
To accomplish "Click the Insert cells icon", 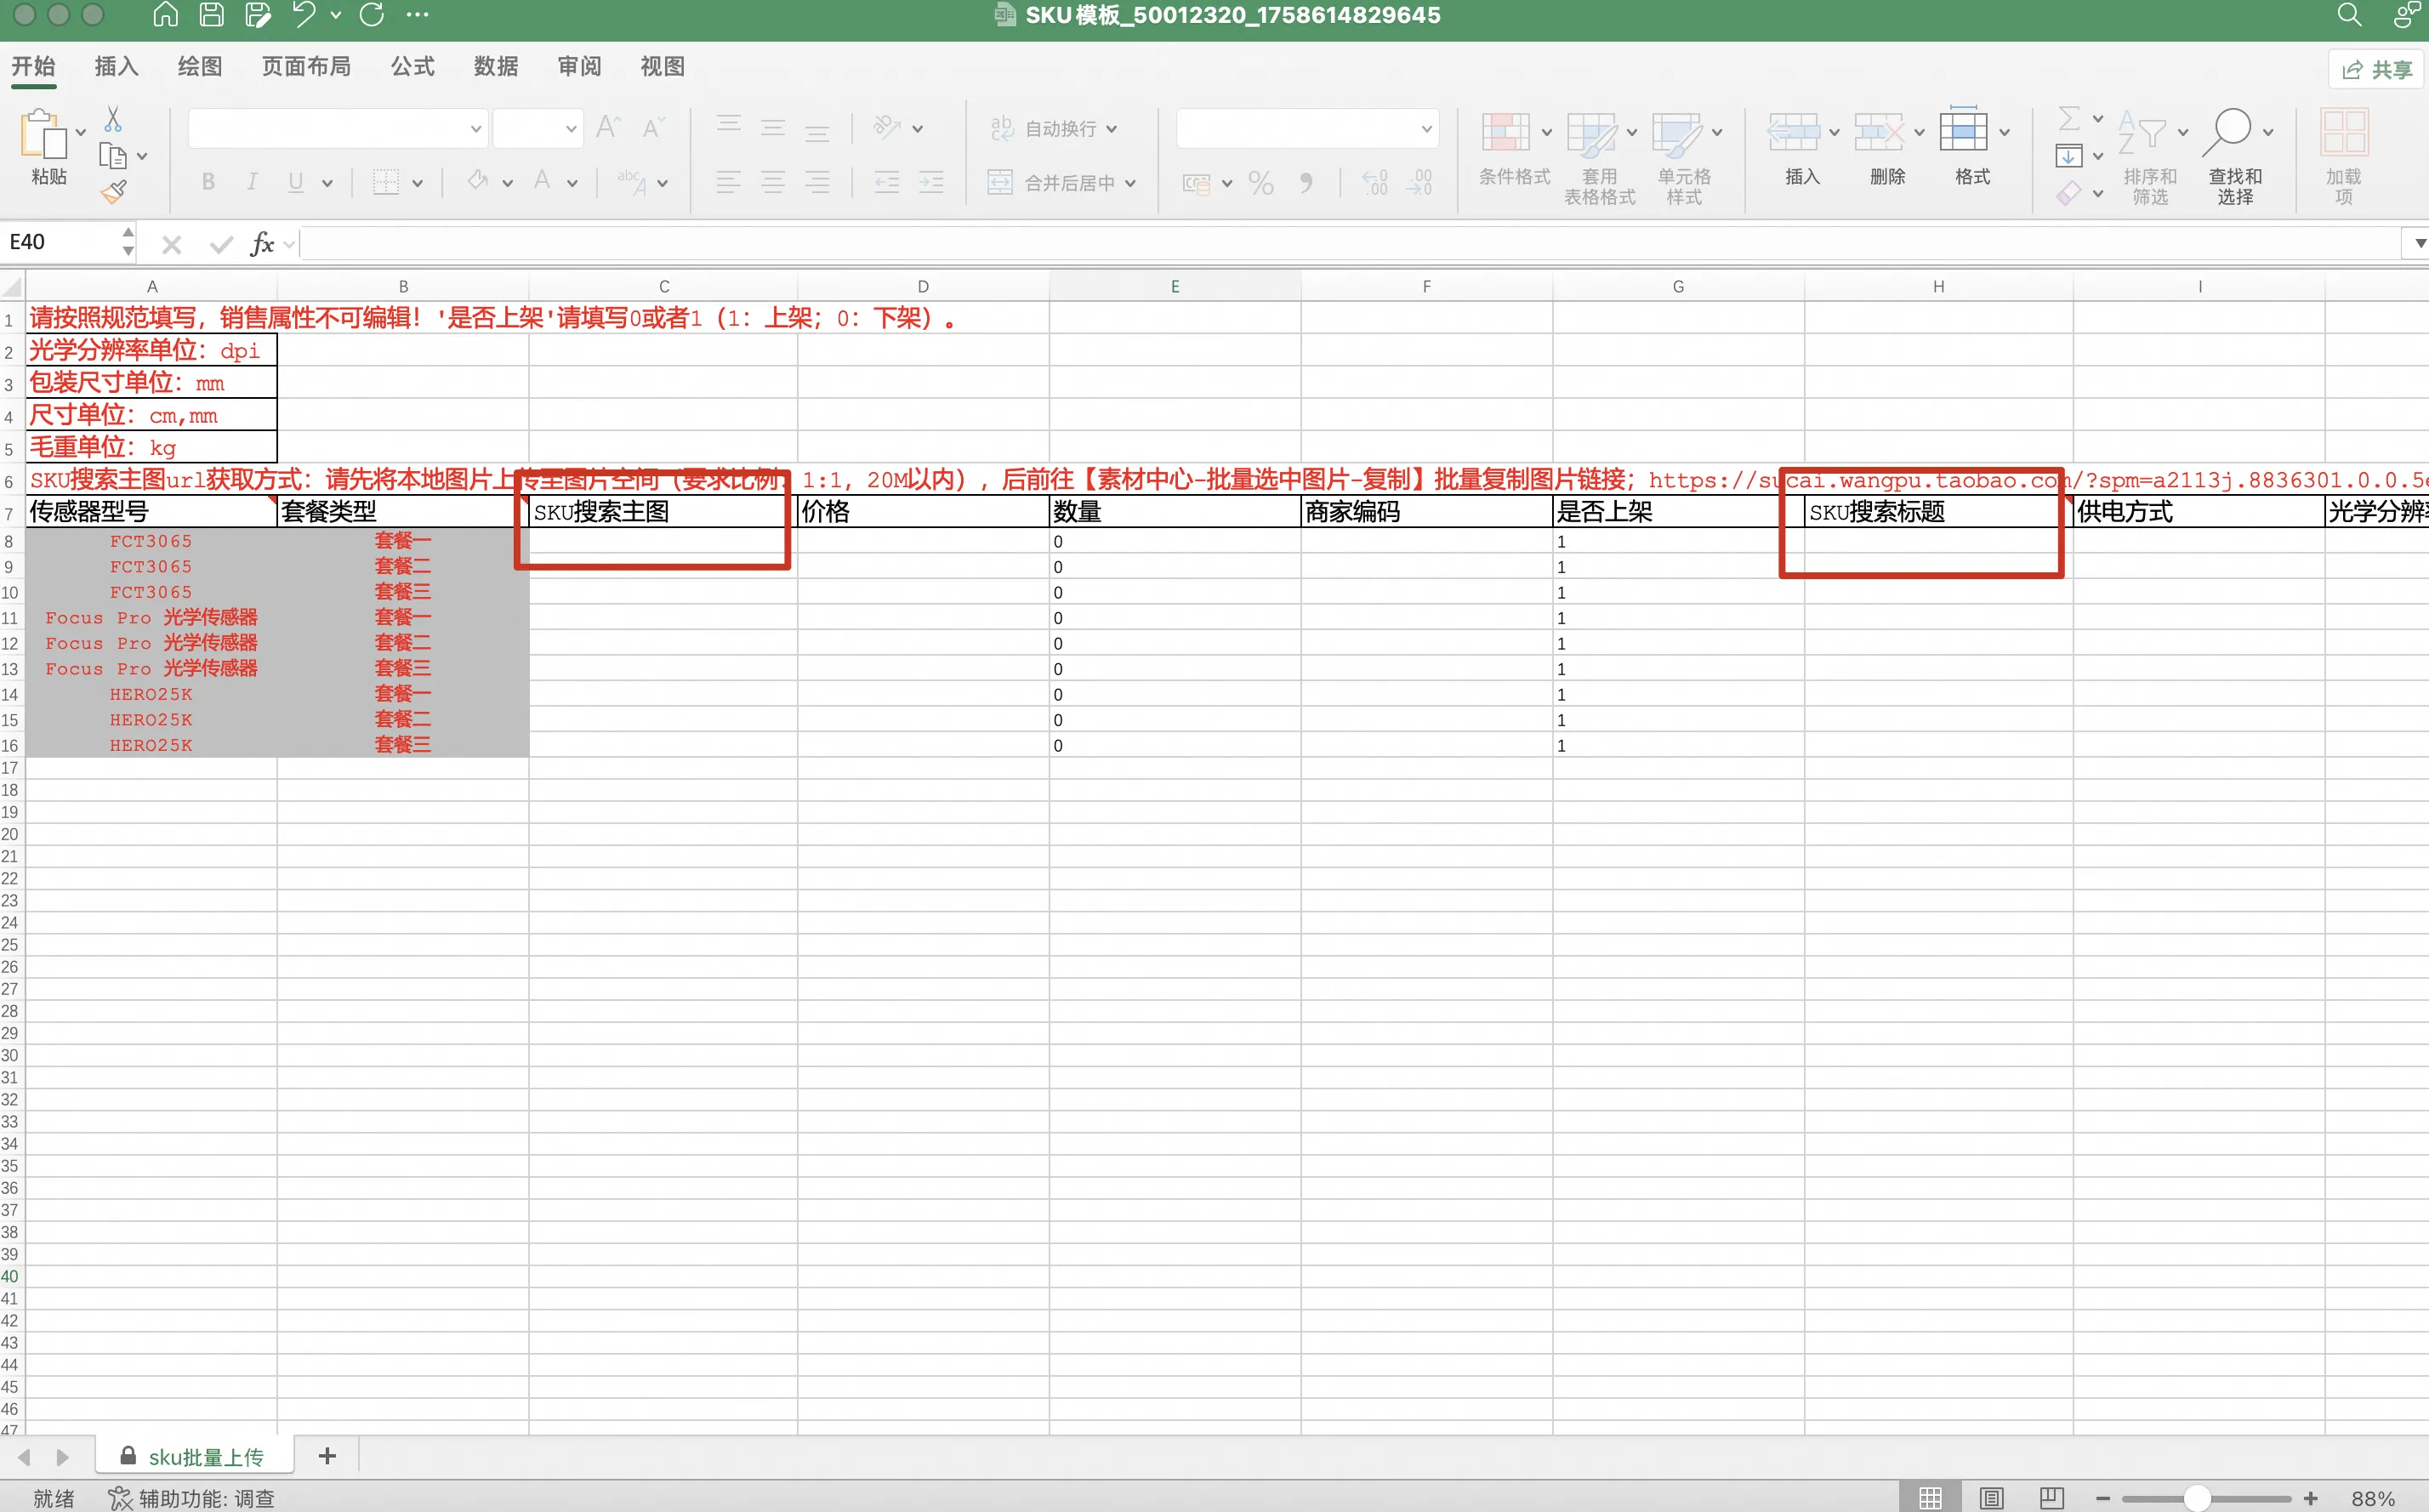I will click(x=1793, y=132).
